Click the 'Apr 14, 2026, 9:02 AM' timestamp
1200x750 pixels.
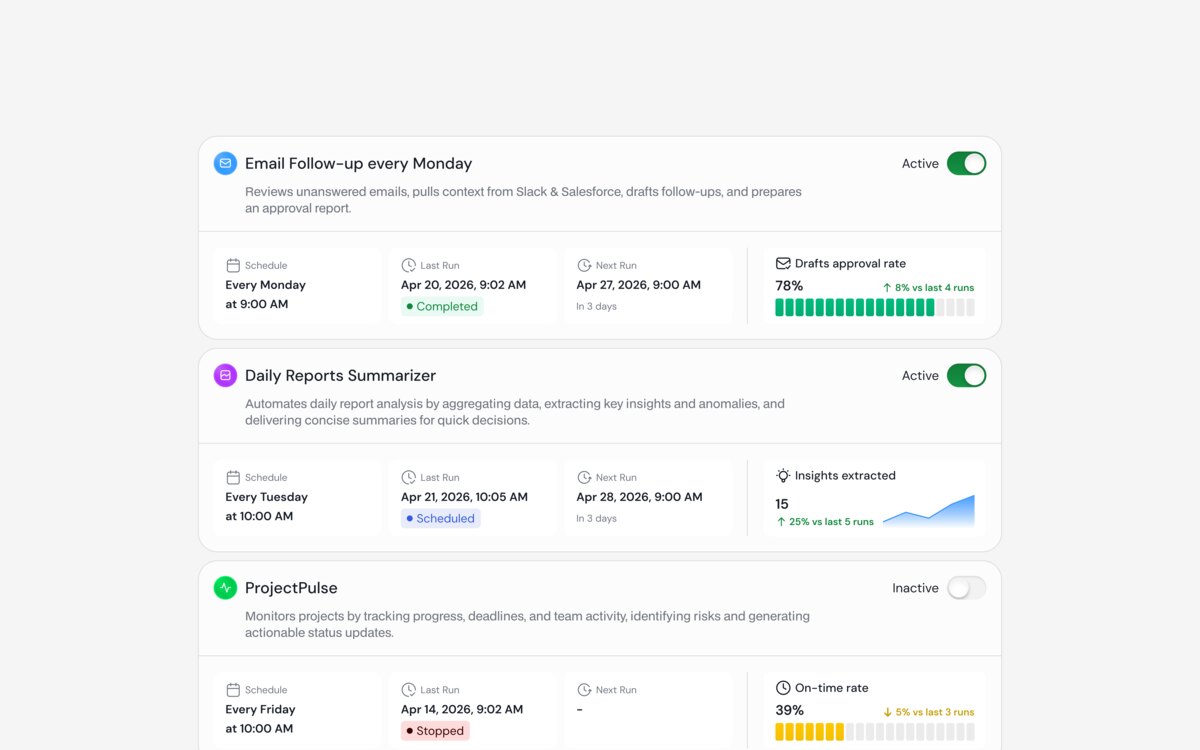pos(462,709)
